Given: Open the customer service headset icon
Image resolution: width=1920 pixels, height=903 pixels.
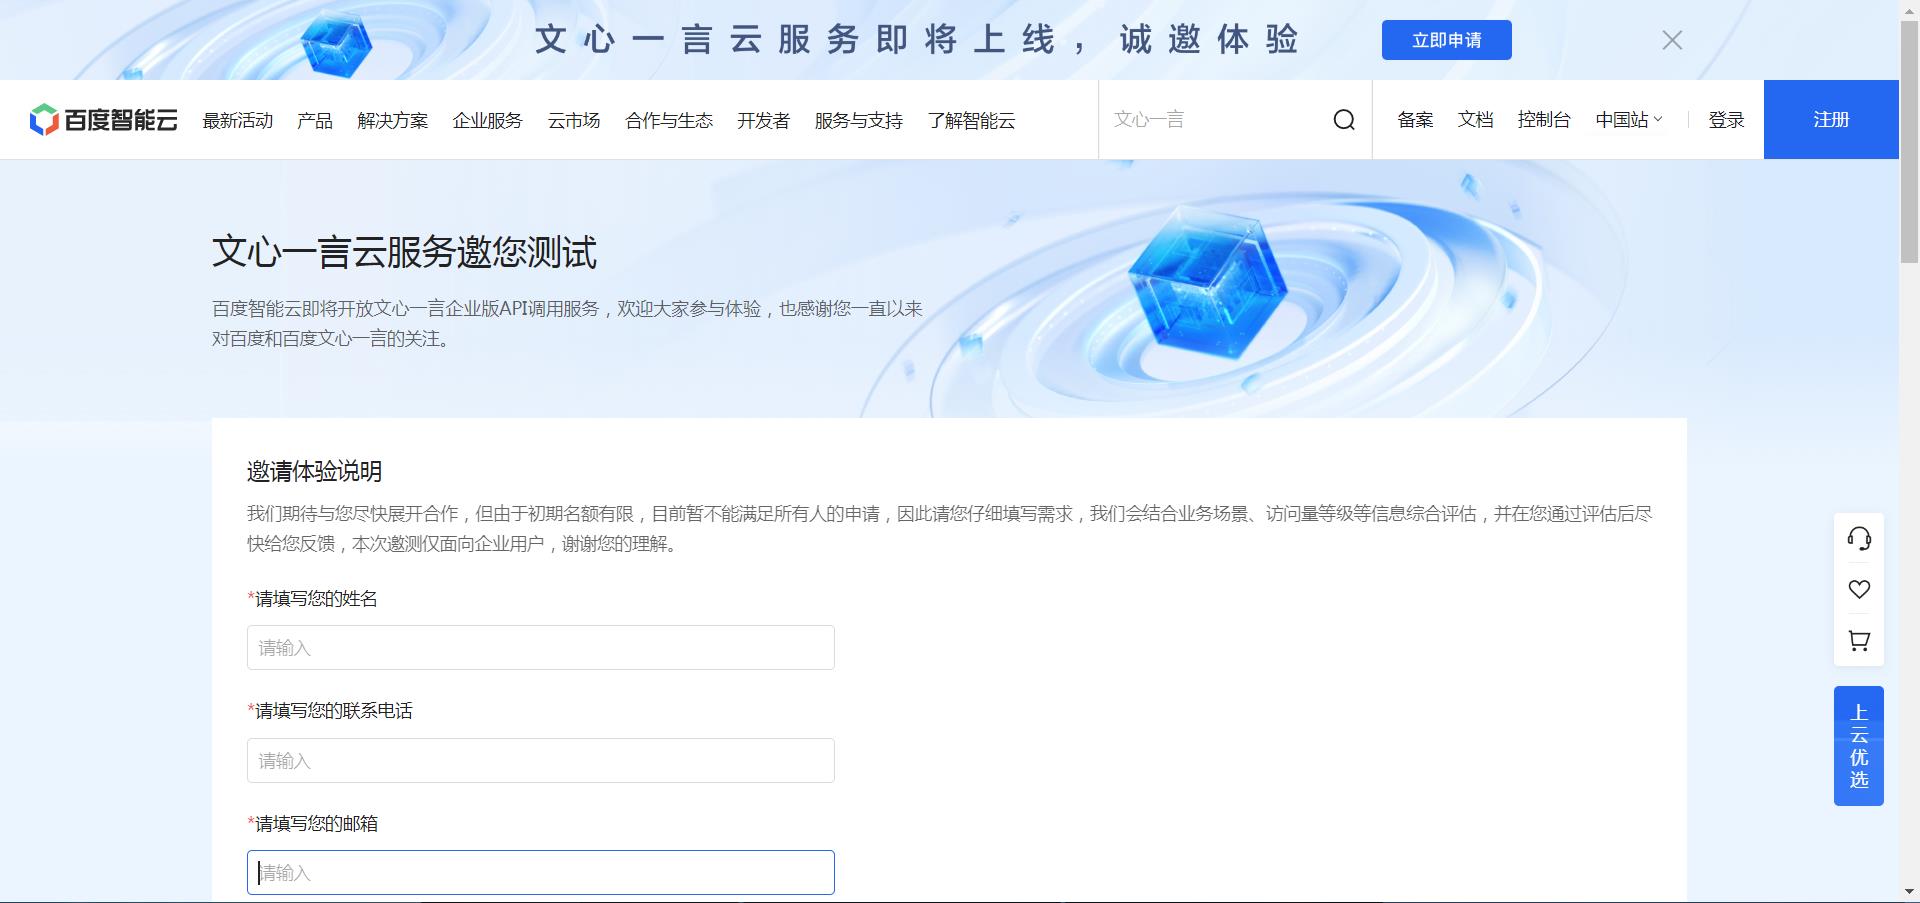Looking at the screenshot, I should pyautogui.click(x=1859, y=539).
